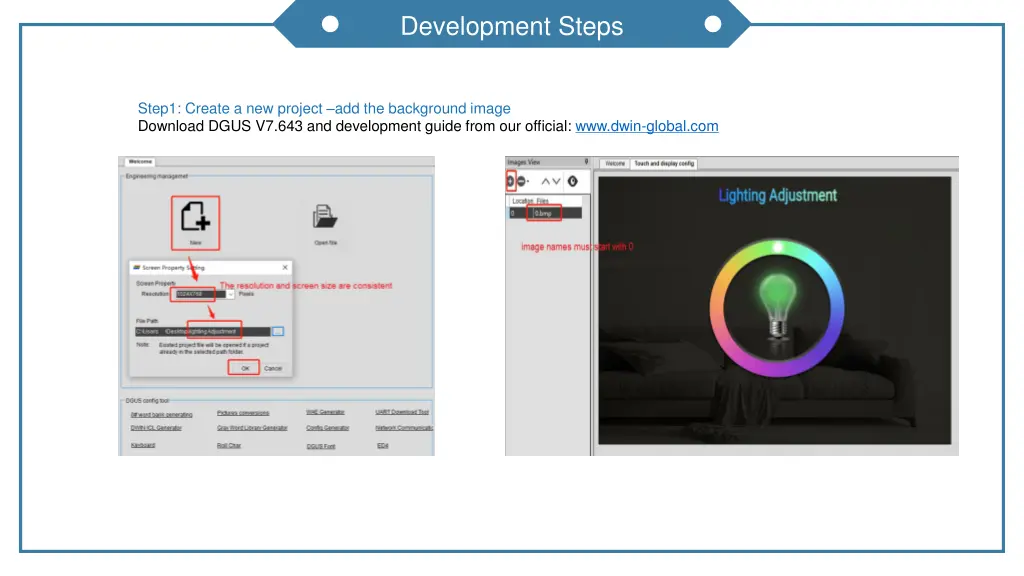Confirm the Screen Property Setting with OK
This screenshot has height=576, width=1024.
pos(245,367)
